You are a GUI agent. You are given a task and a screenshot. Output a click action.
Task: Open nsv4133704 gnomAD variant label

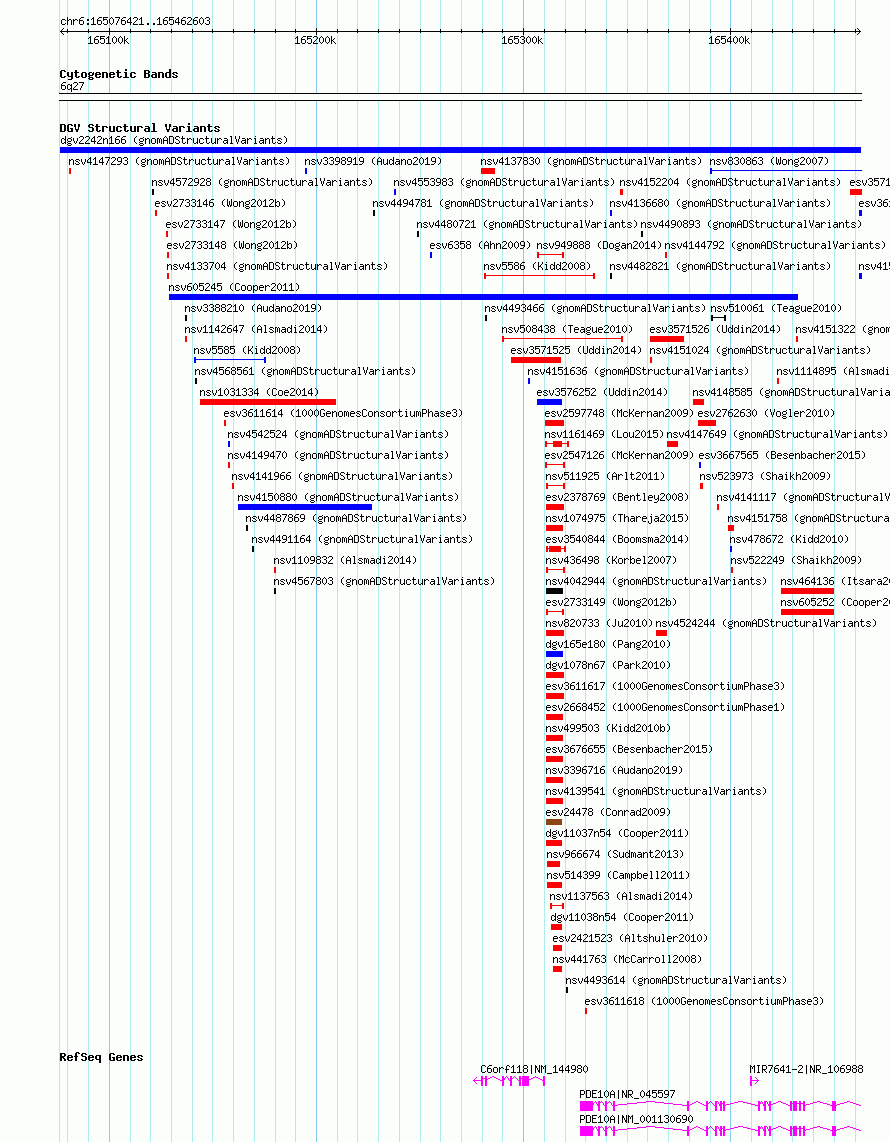(277, 267)
